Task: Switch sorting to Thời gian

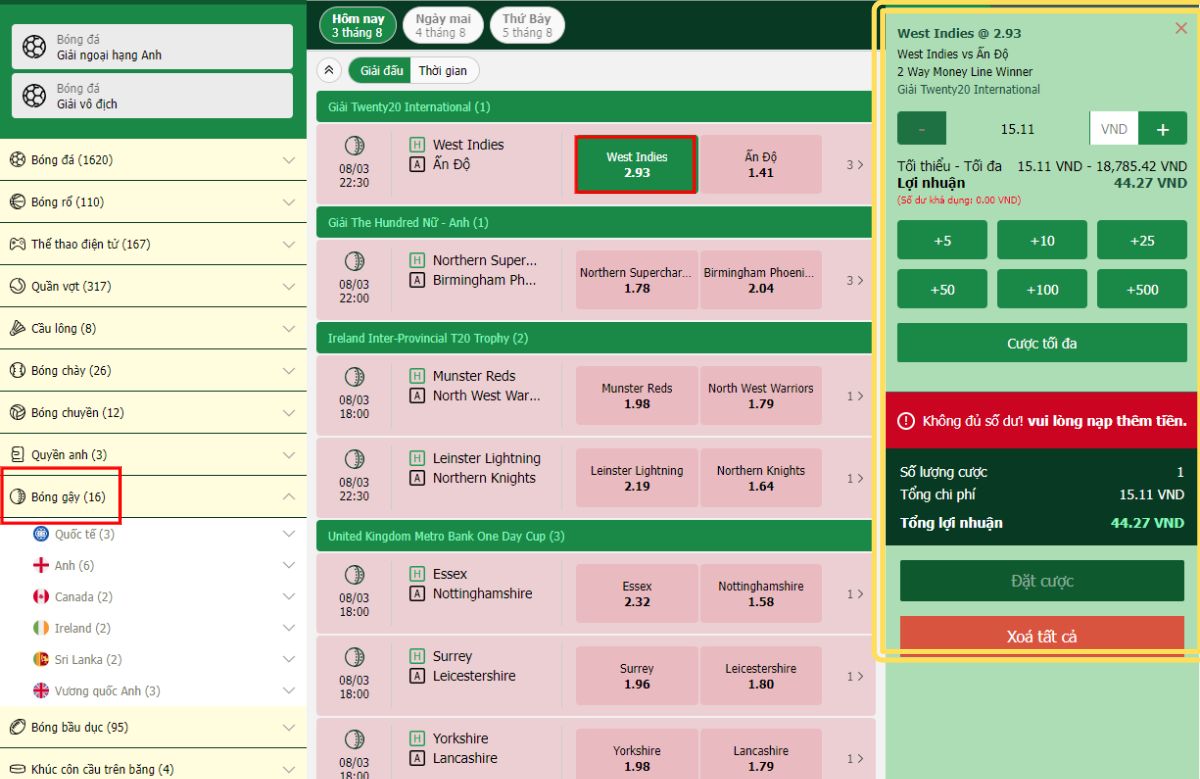Action: [443, 70]
